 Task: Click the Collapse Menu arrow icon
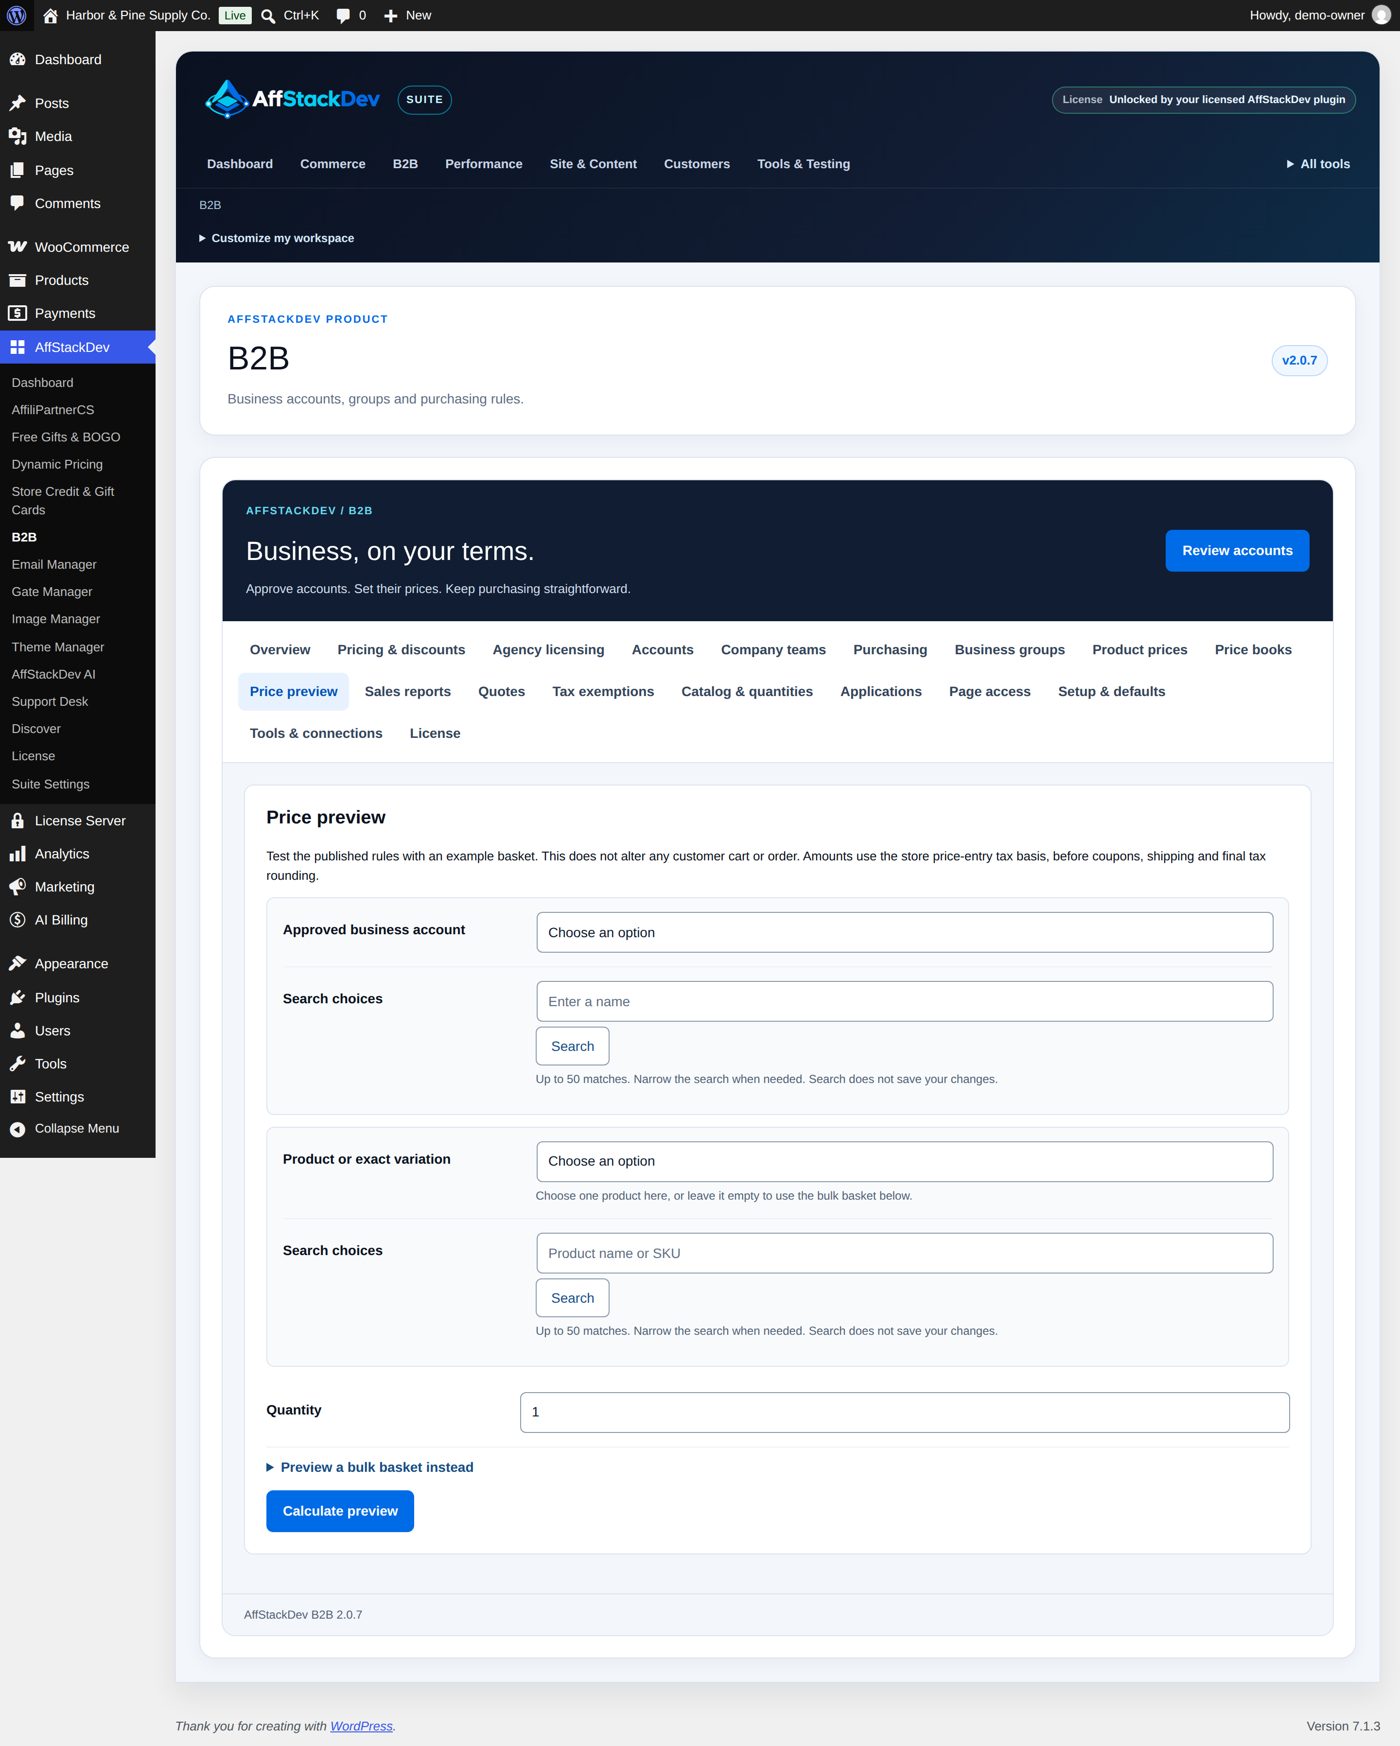17,1129
